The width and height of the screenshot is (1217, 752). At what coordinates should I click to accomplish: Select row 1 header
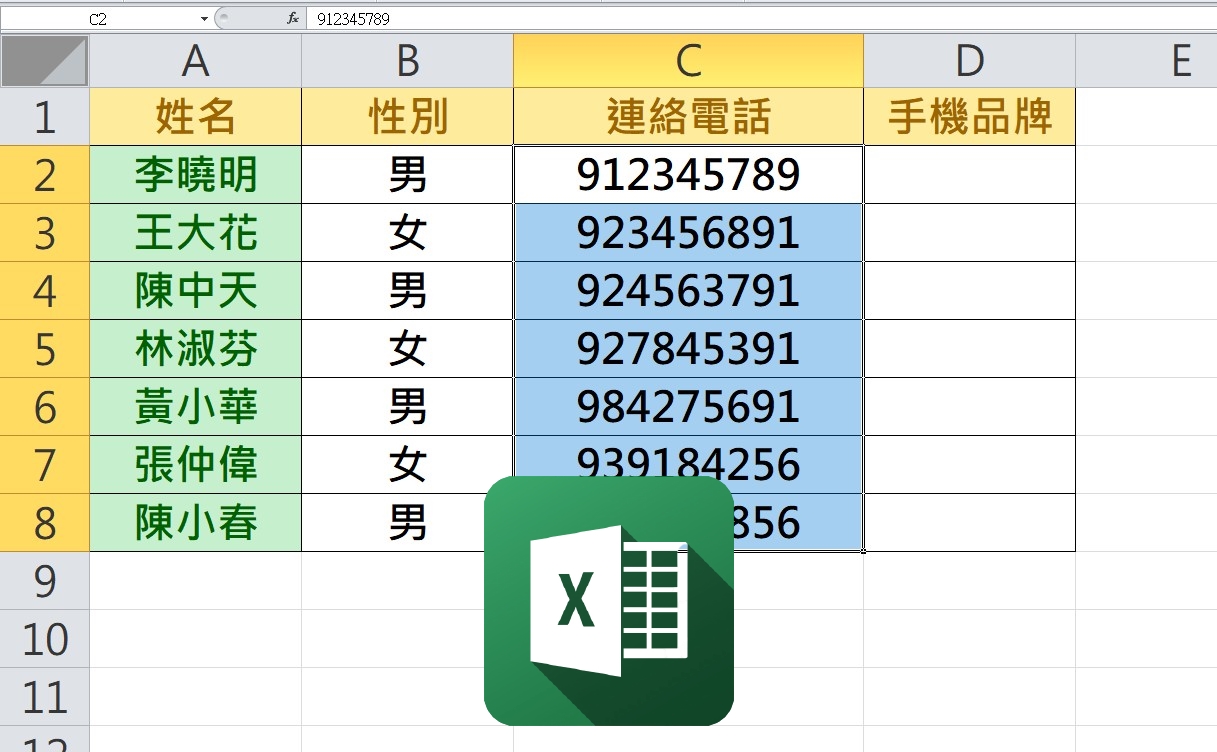click(45, 117)
